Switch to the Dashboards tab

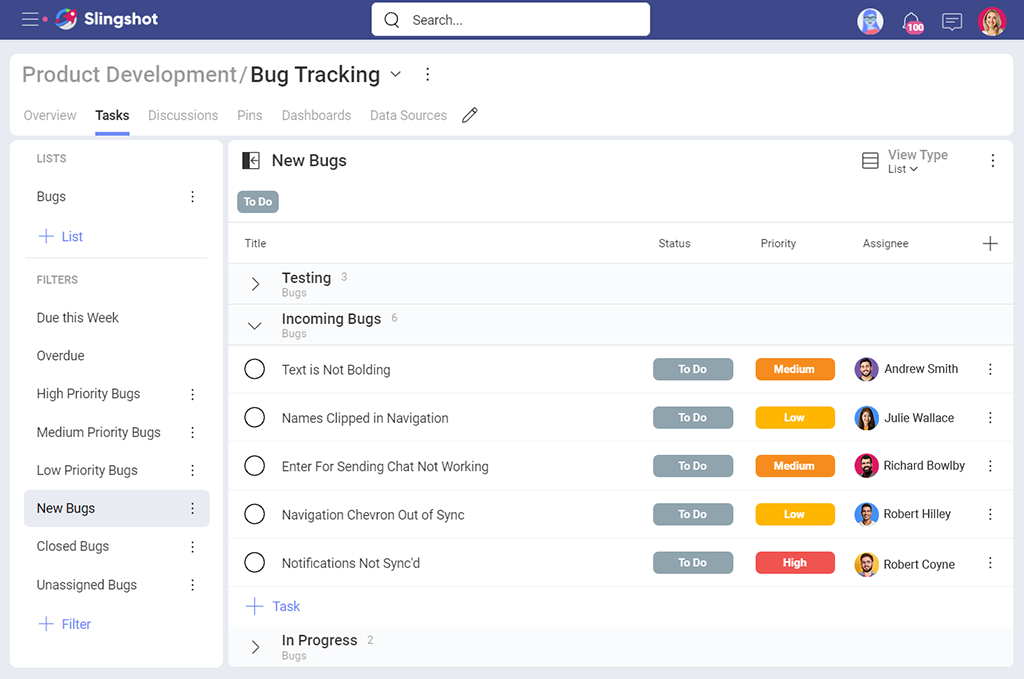(316, 115)
